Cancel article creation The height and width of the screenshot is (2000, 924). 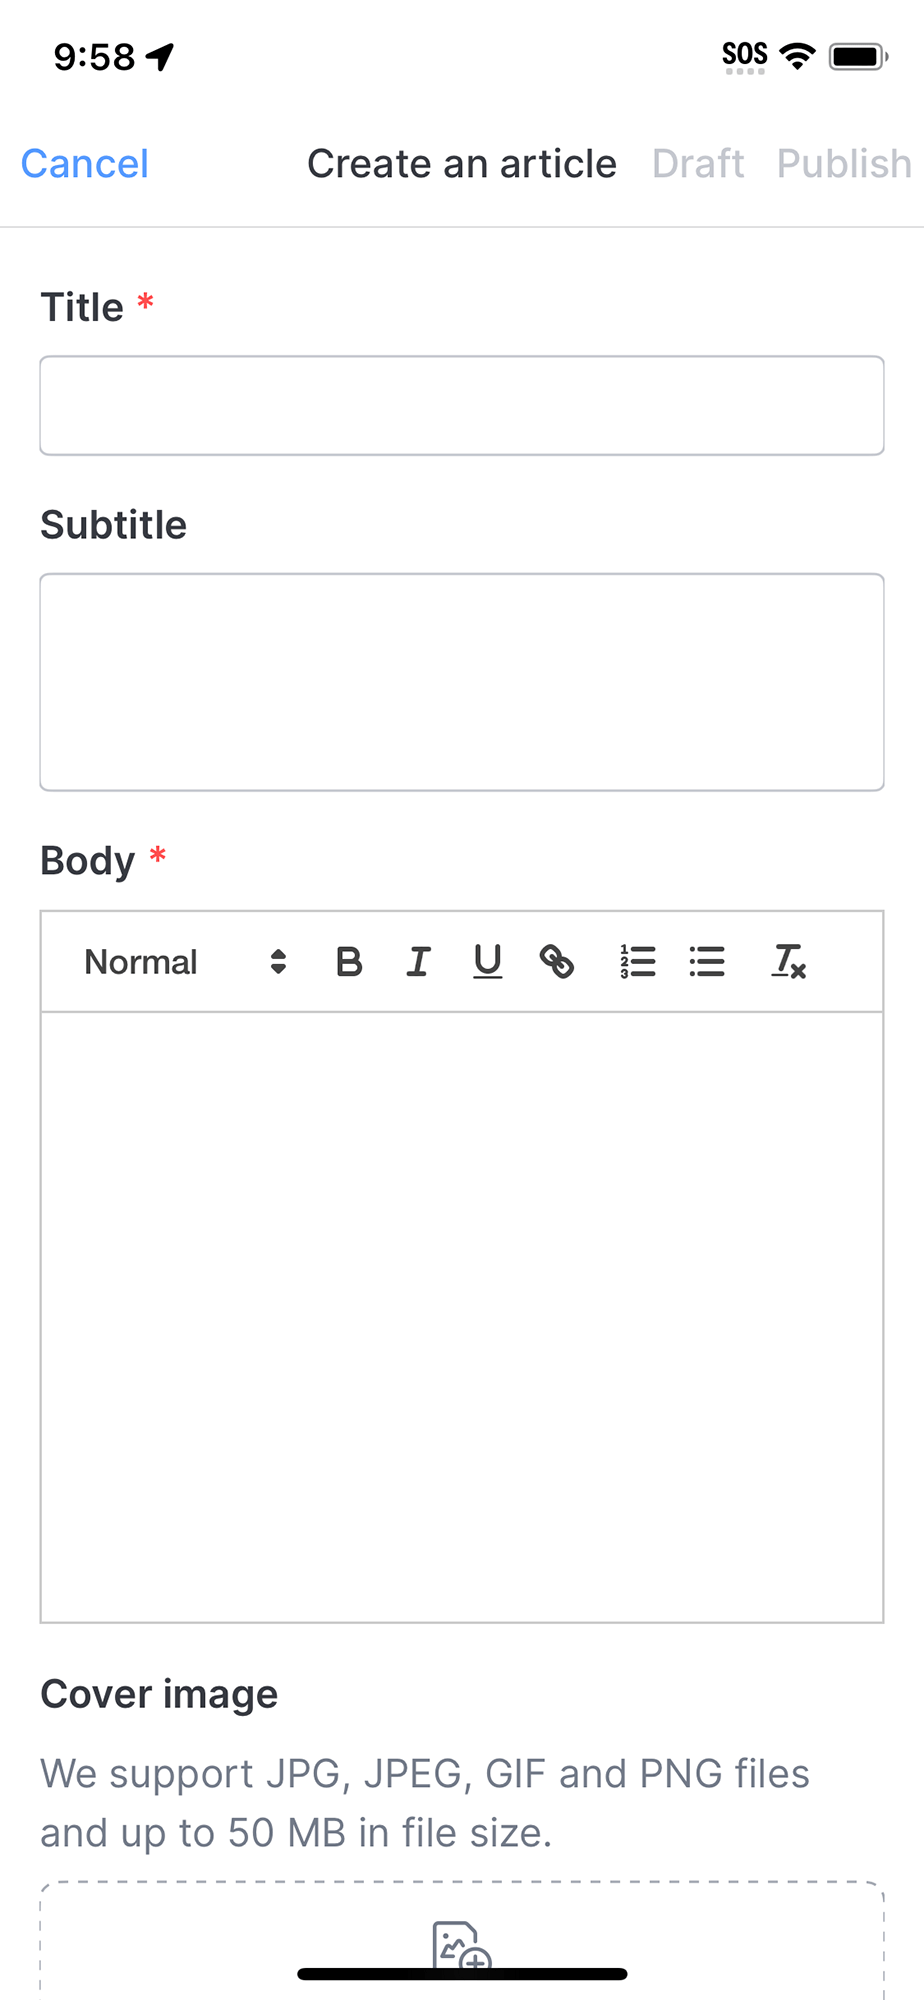click(x=85, y=164)
